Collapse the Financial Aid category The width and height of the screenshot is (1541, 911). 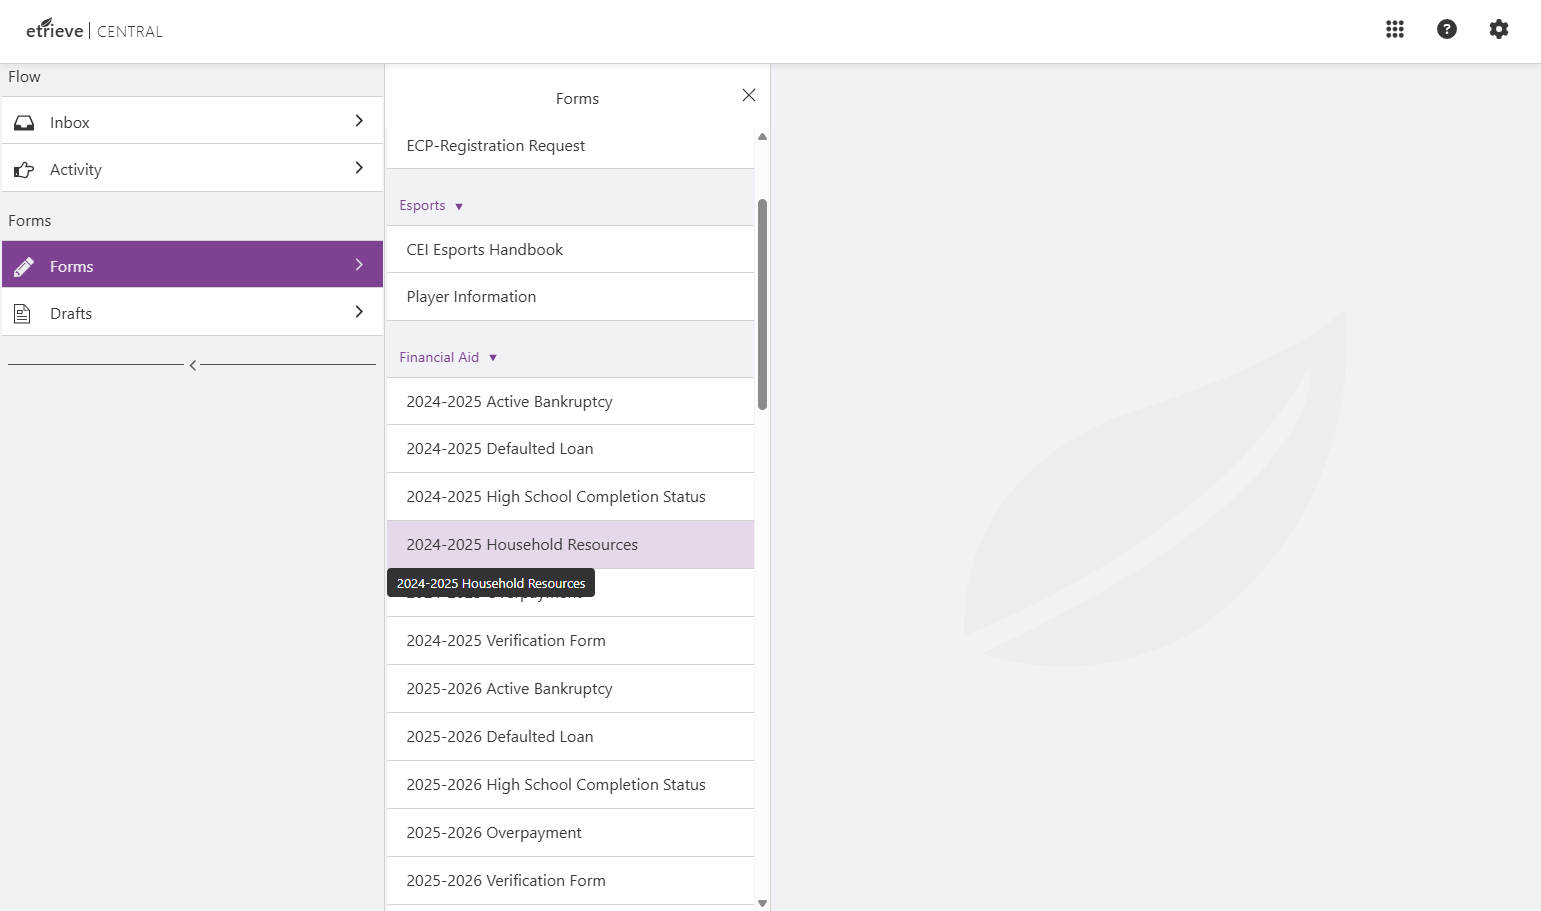pyautogui.click(x=448, y=358)
